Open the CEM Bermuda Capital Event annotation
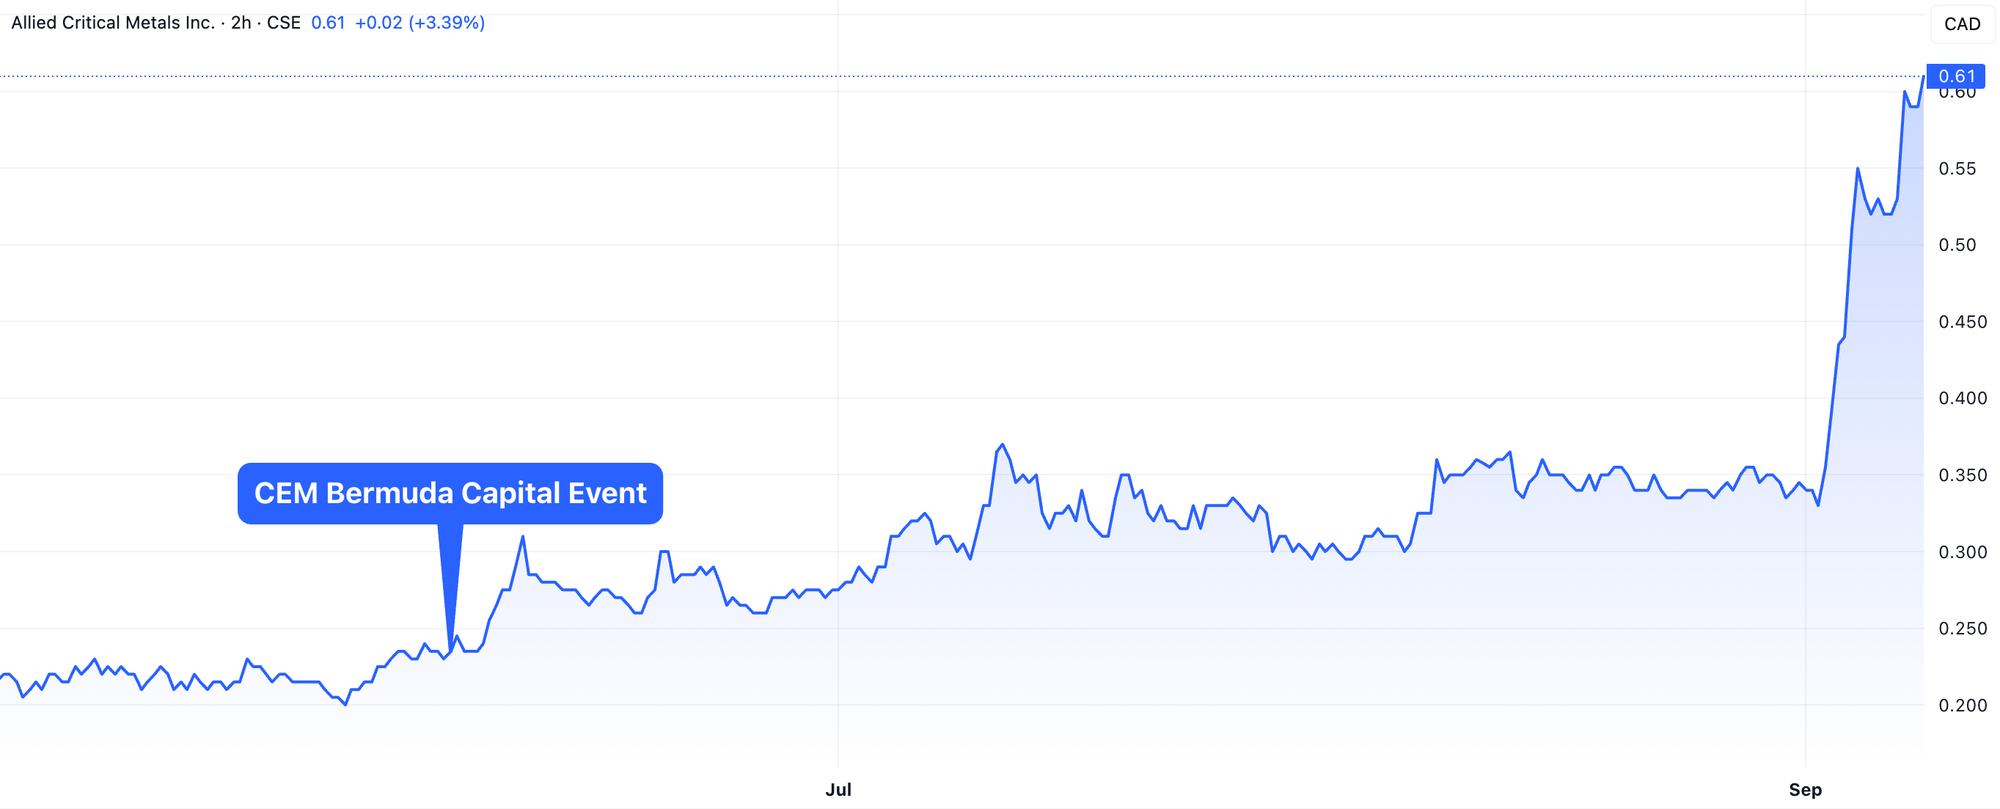The image size is (2000, 809). pyautogui.click(x=450, y=493)
